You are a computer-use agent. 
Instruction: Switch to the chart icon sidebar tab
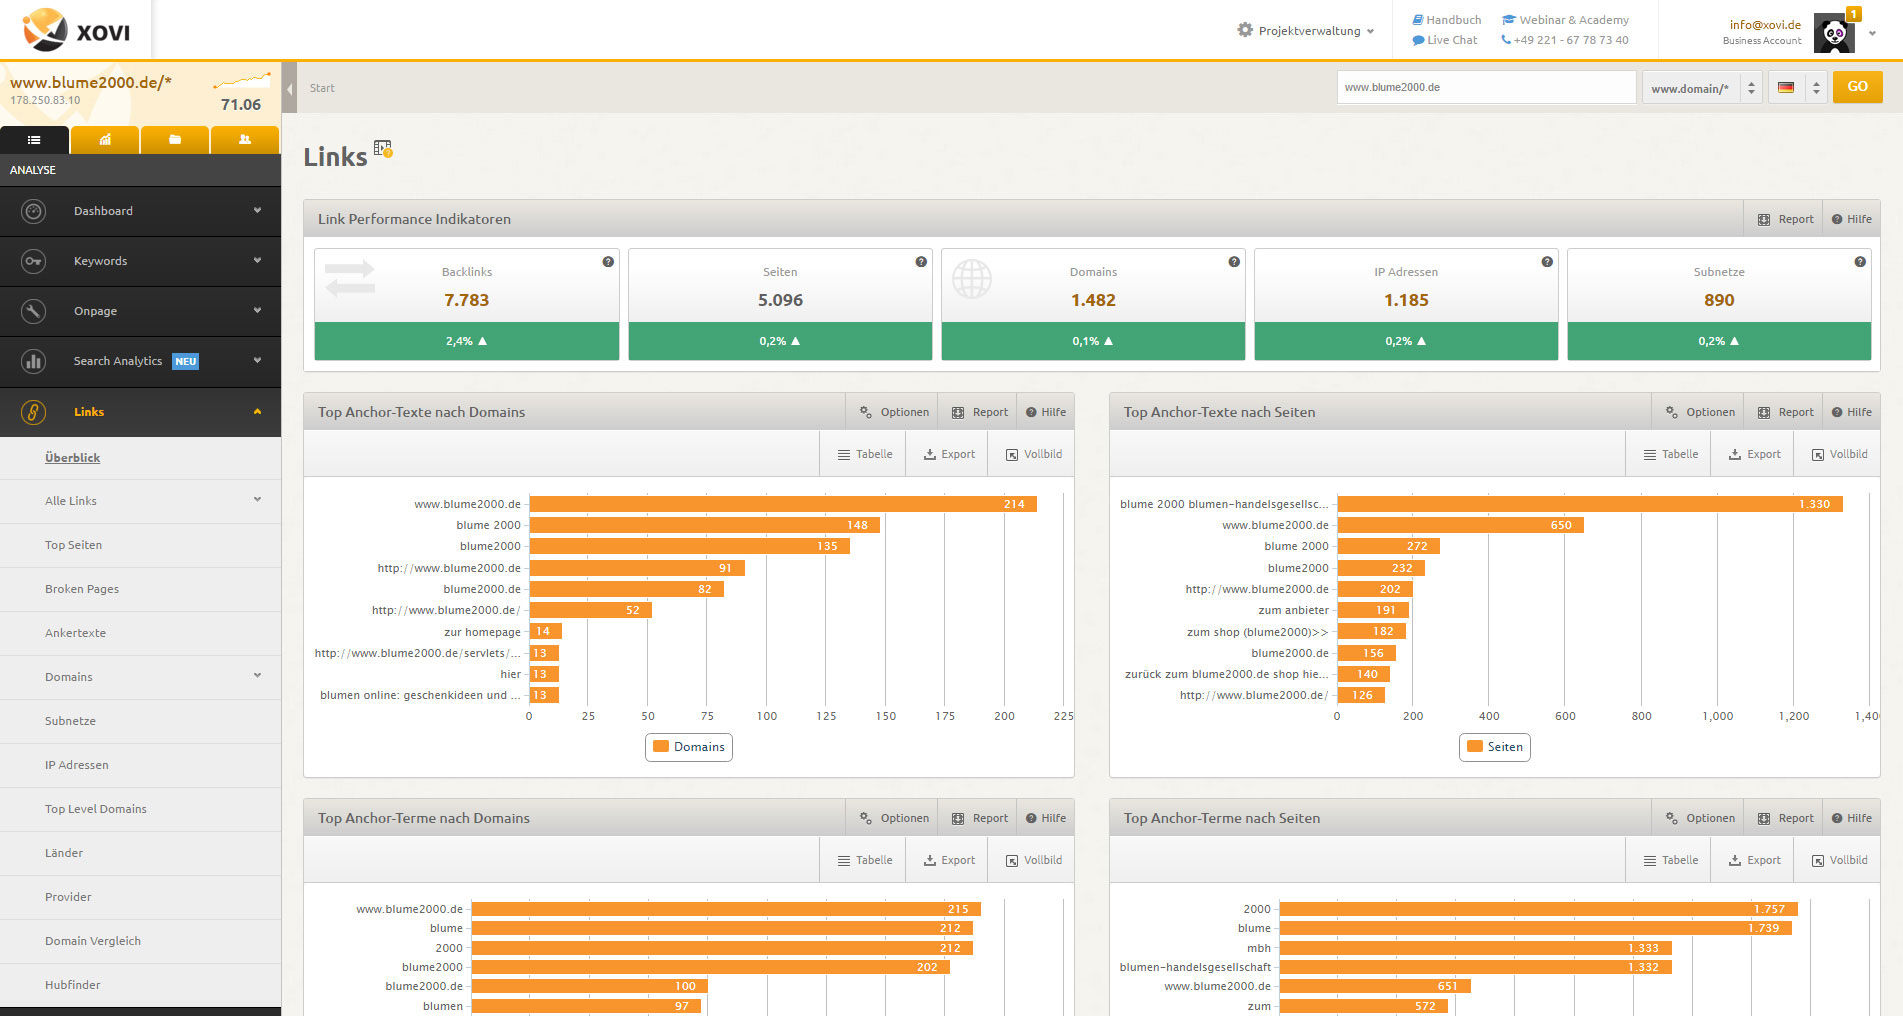pyautogui.click(x=105, y=140)
